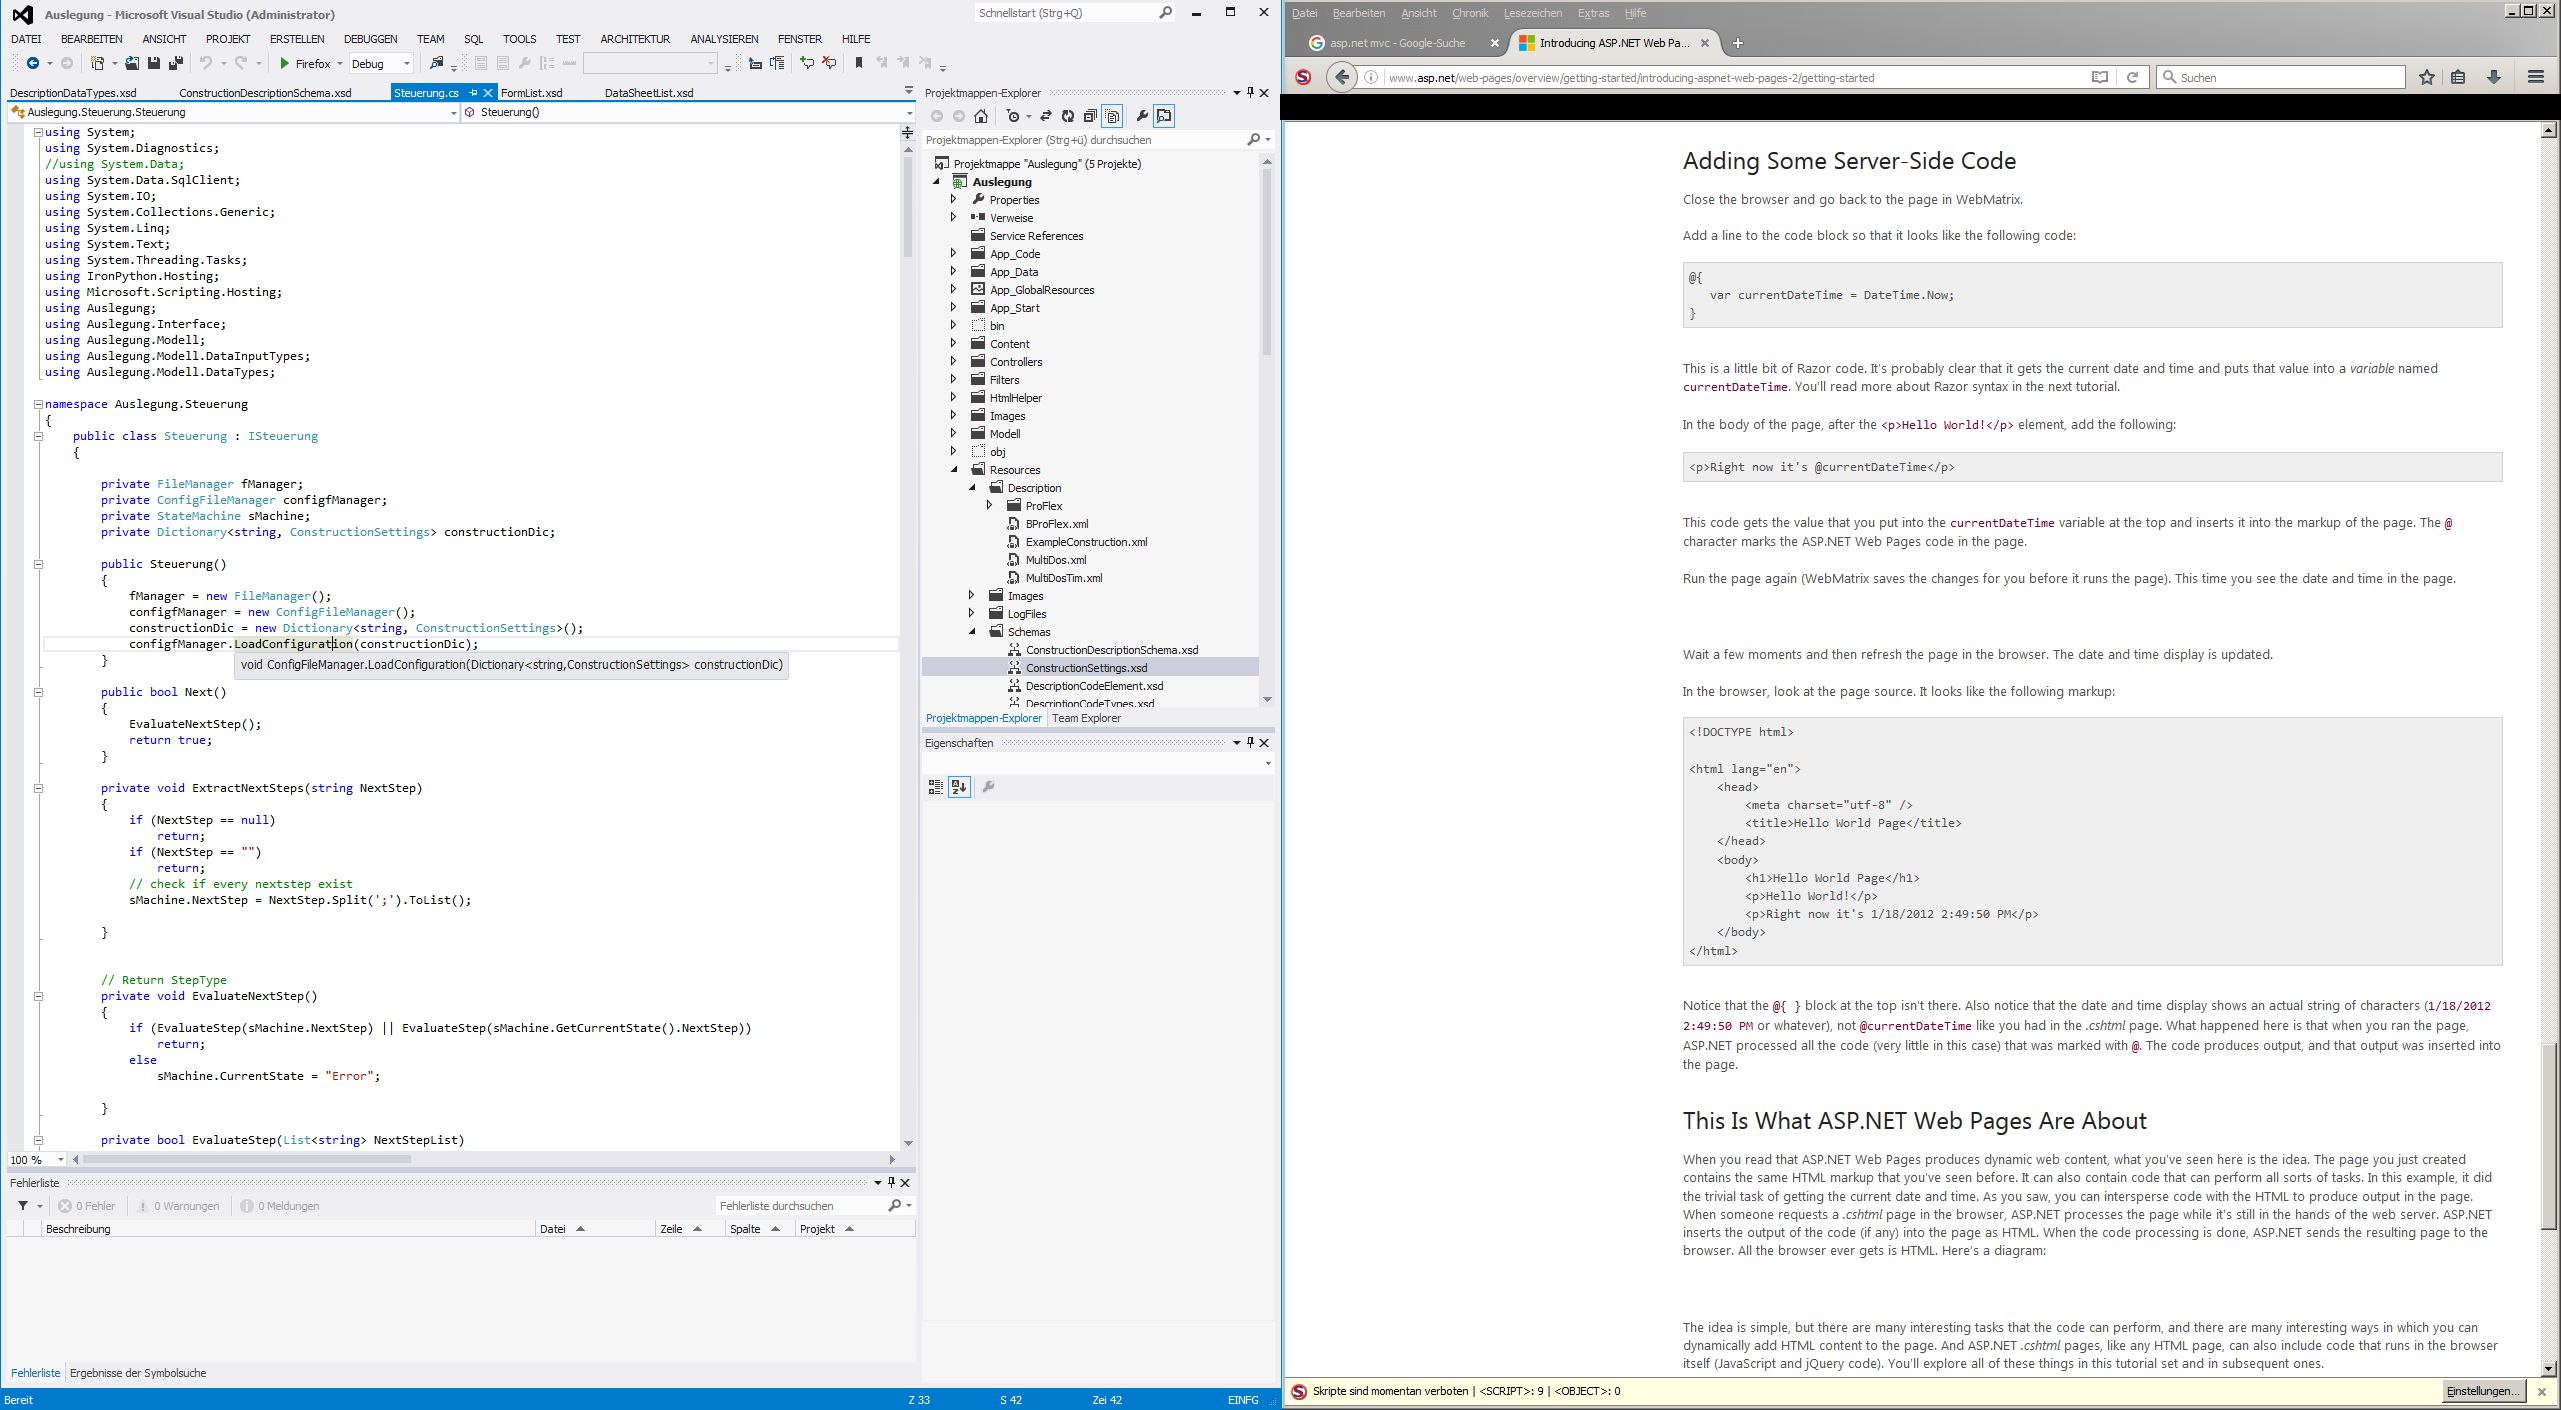The image size is (2561, 1410).
Task: Expand the Controllers folder node
Action: click(953, 362)
